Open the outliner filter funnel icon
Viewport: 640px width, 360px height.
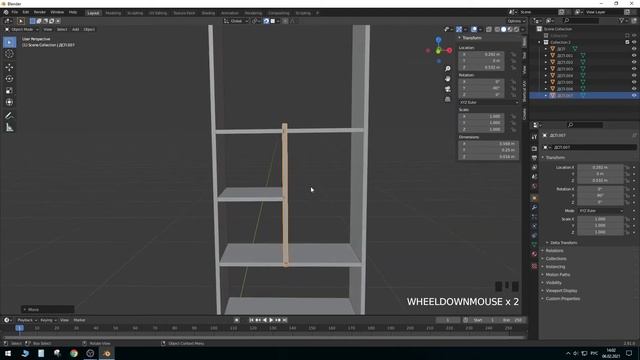(621, 20)
